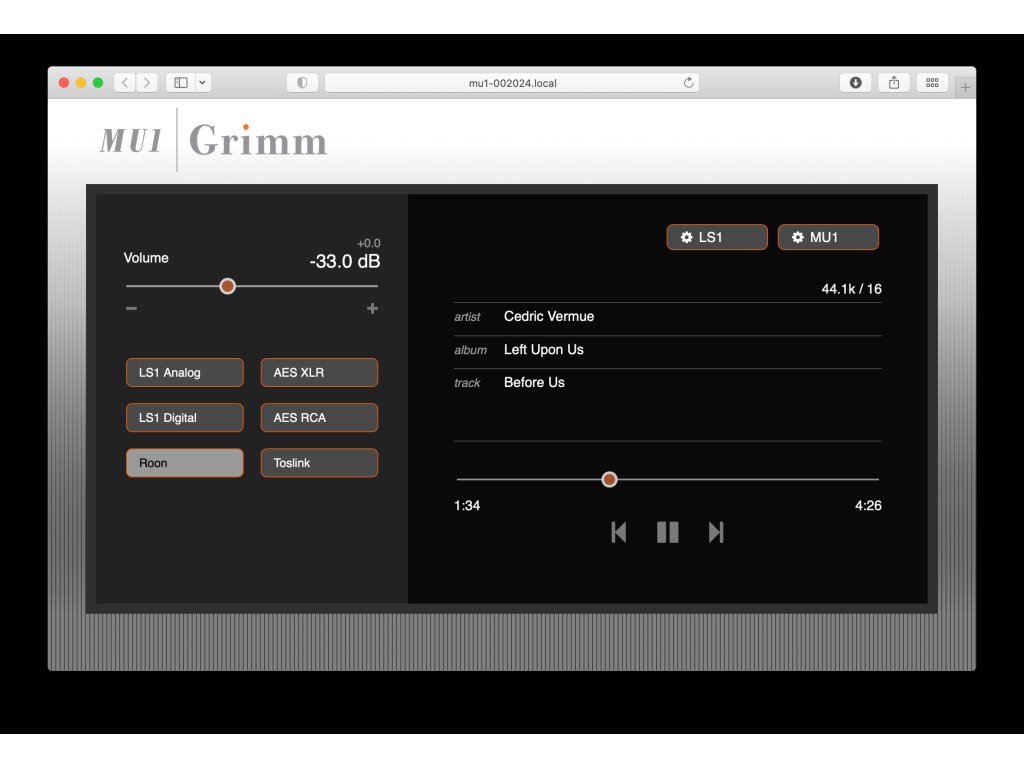This screenshot has width=1024, height=768.
Task: Click the mu1-002024.local address bar
Action: coord(512,83)
